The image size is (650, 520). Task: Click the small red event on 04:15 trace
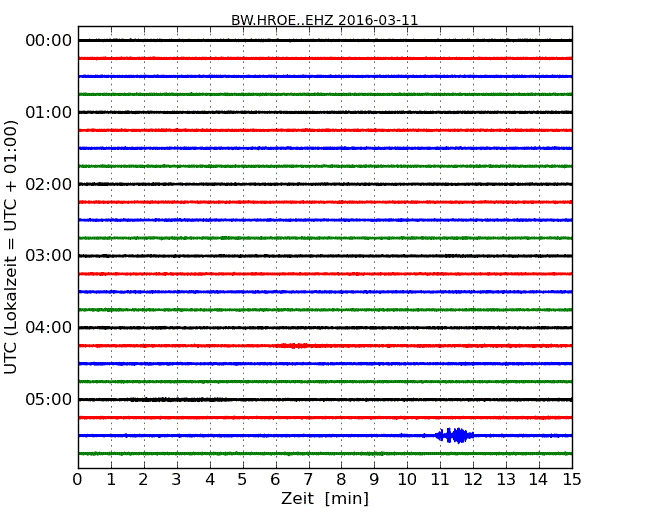[294, 345]
